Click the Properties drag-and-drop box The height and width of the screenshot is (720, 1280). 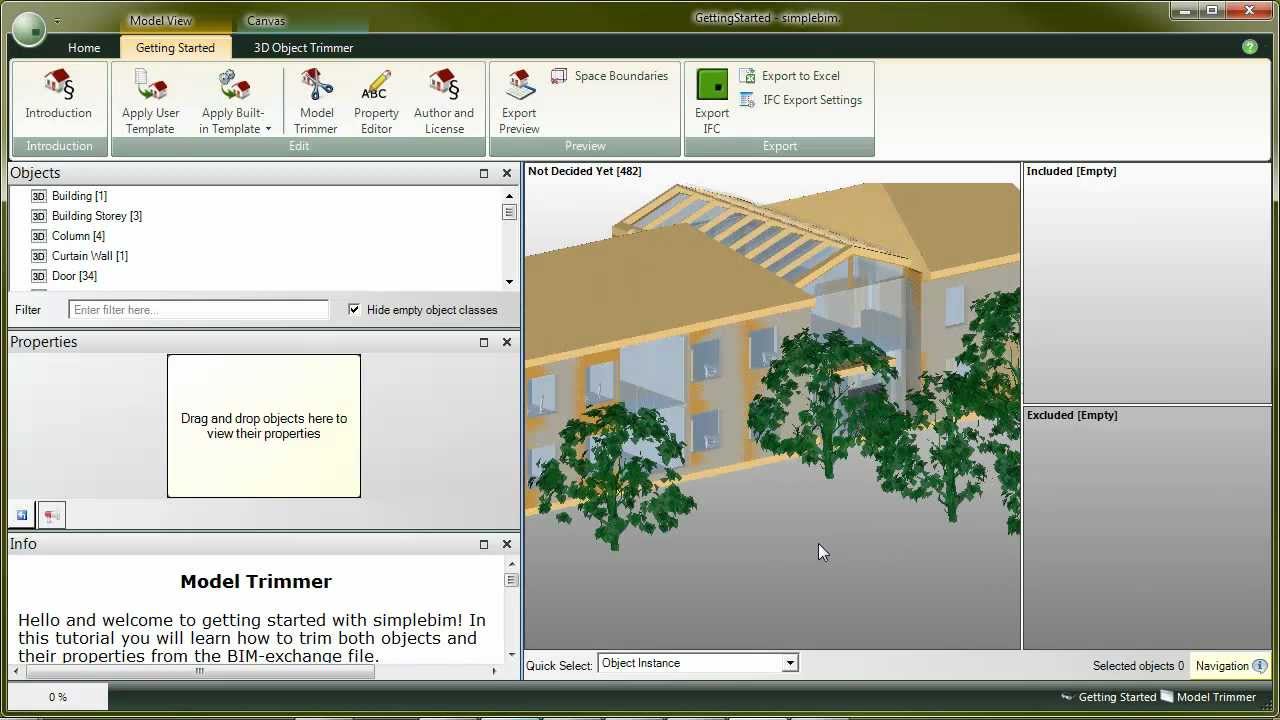pos(264,426)
